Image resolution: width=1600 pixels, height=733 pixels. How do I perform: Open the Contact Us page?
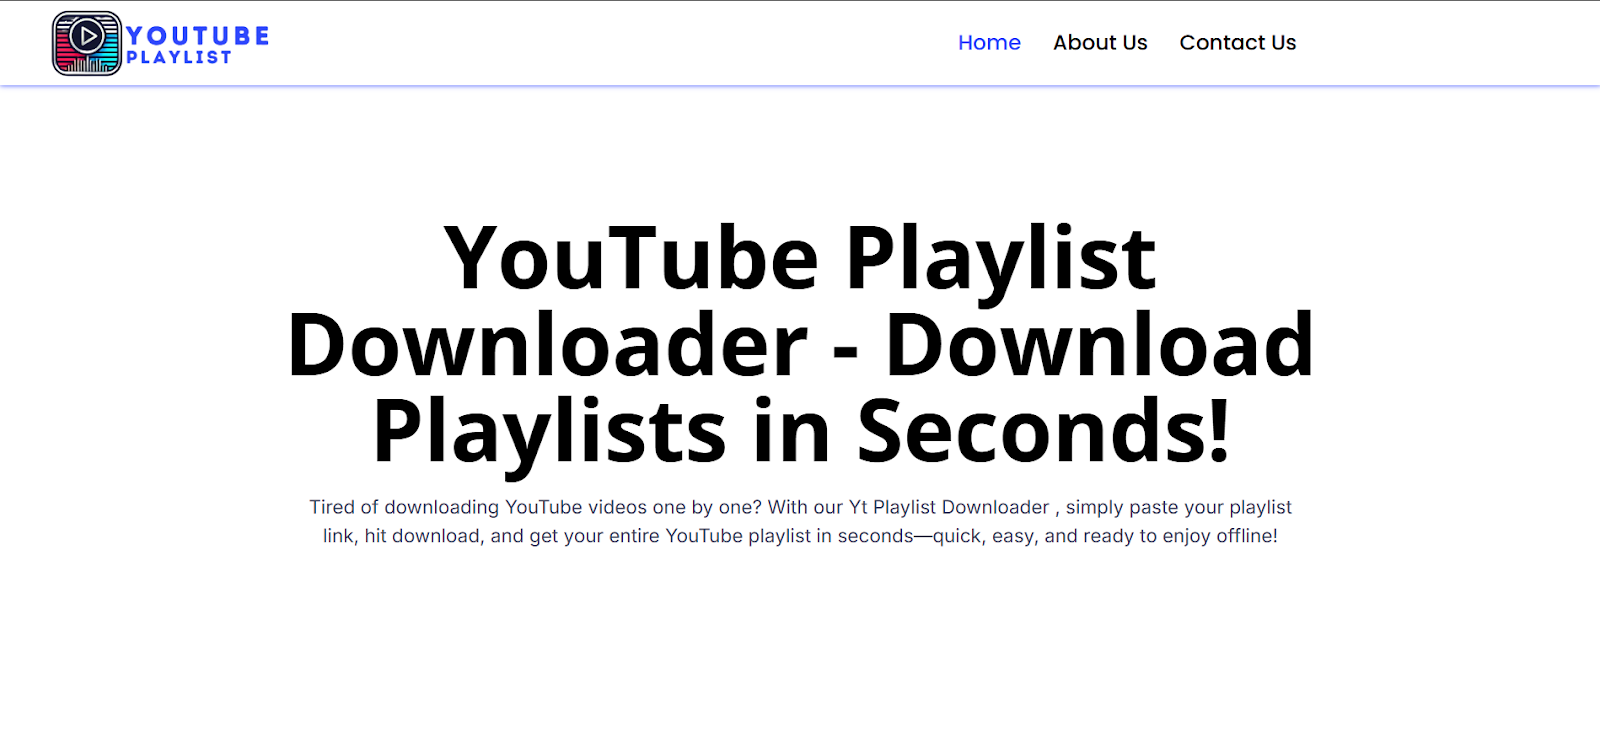(x=1237, y=43)
